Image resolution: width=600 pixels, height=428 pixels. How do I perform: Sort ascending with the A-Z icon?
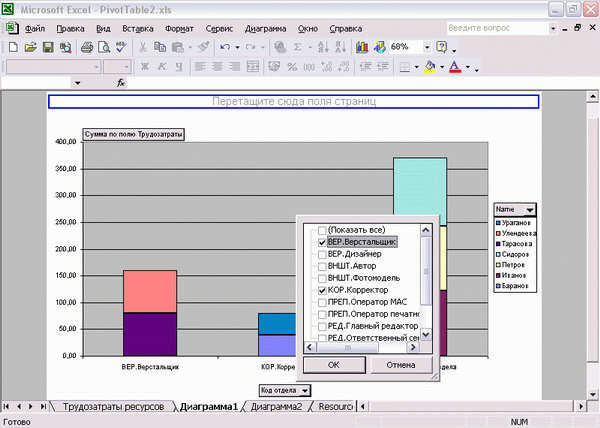[x=323, y=47]
